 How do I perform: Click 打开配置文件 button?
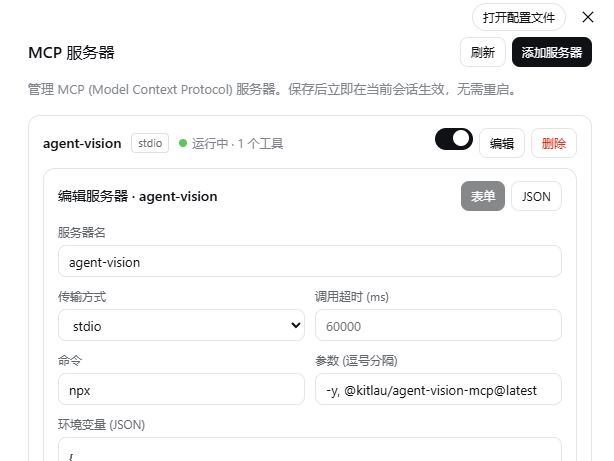[519, 17]
